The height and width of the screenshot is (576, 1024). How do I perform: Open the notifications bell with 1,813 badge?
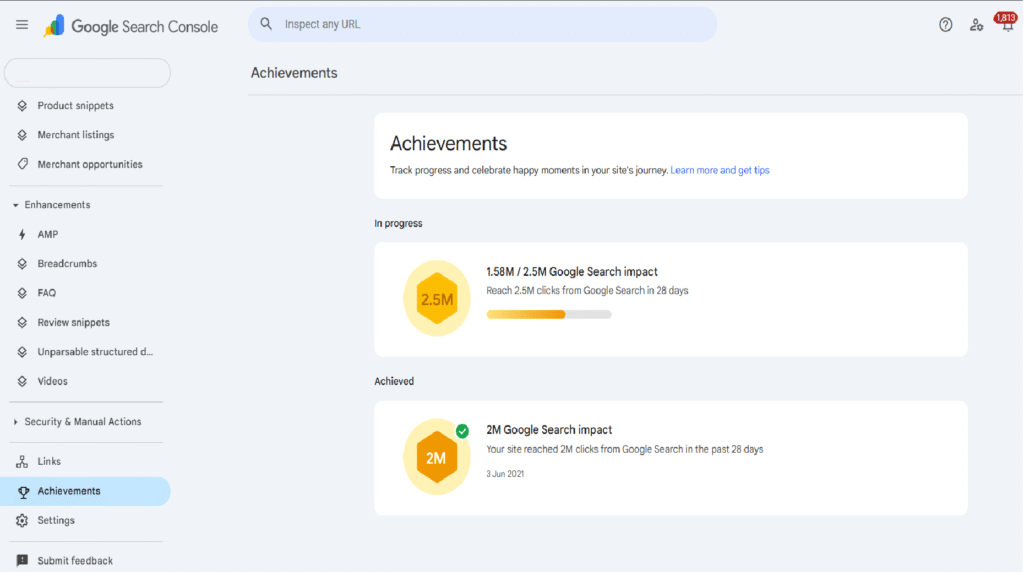[x=1006, y=23]
